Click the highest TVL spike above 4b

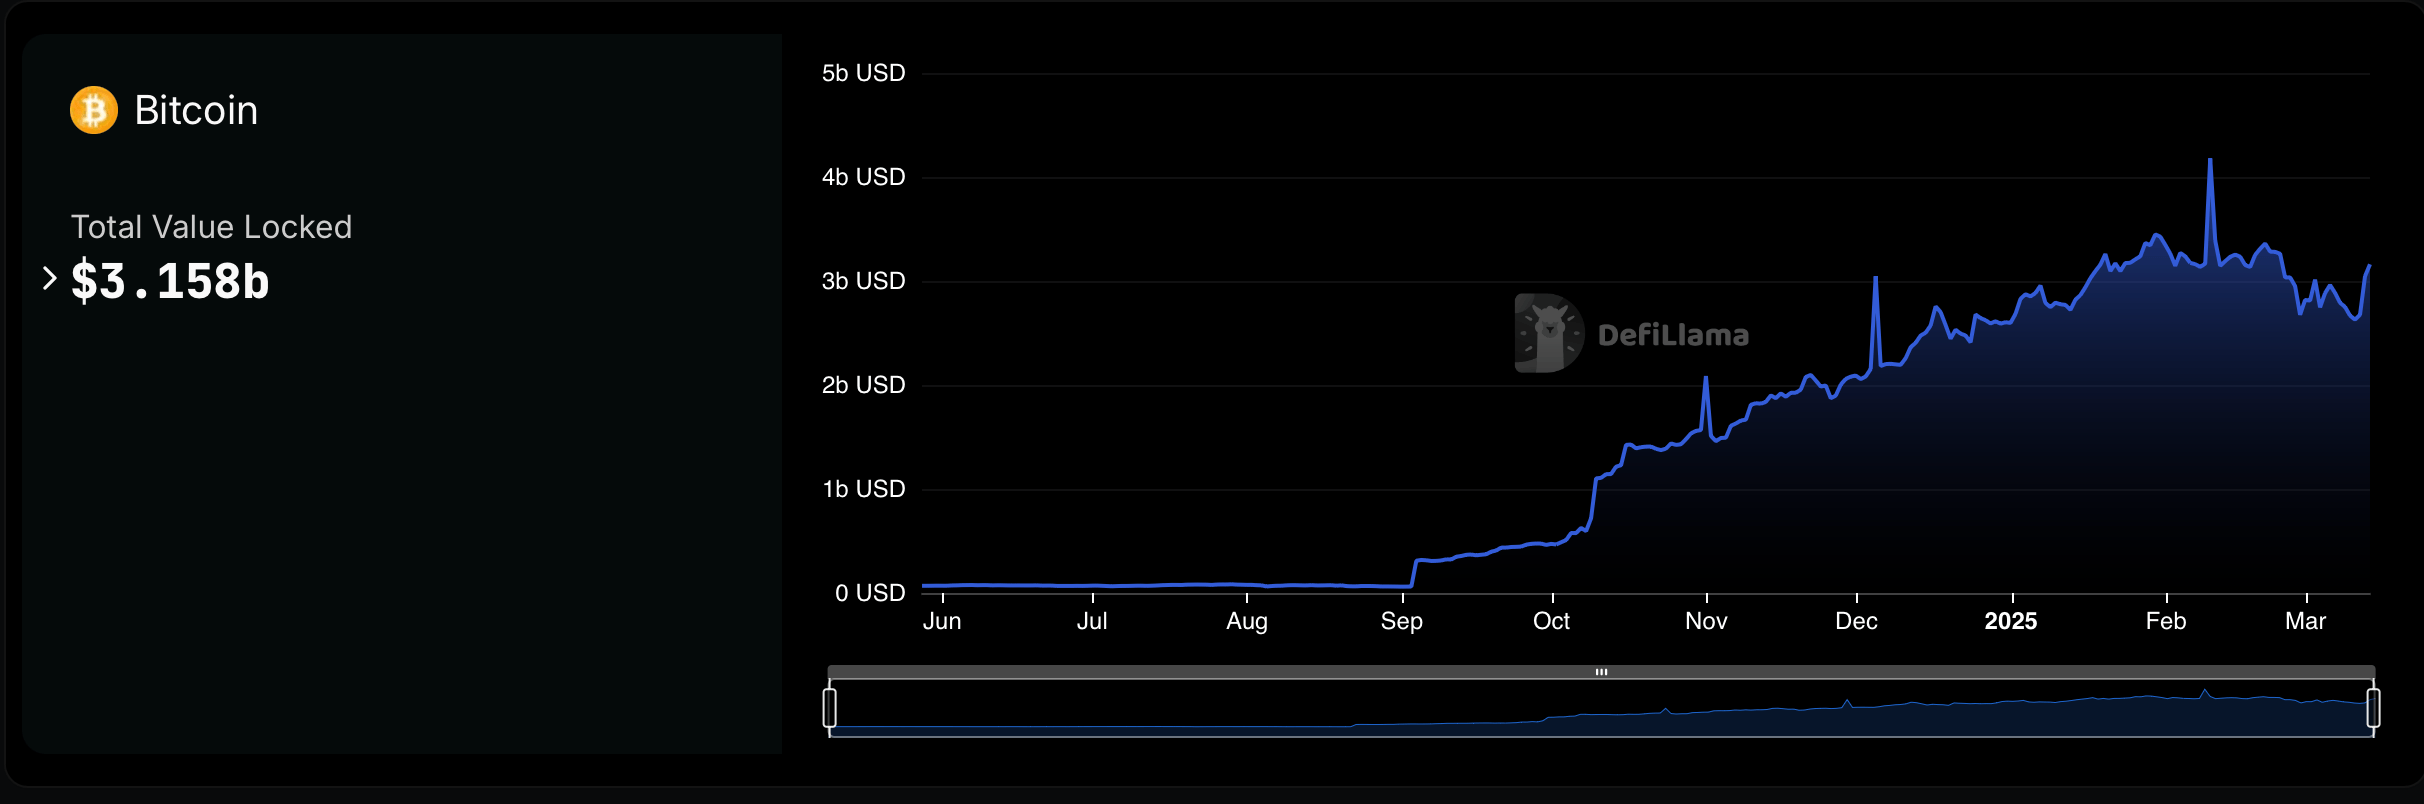click(2210, 160)
